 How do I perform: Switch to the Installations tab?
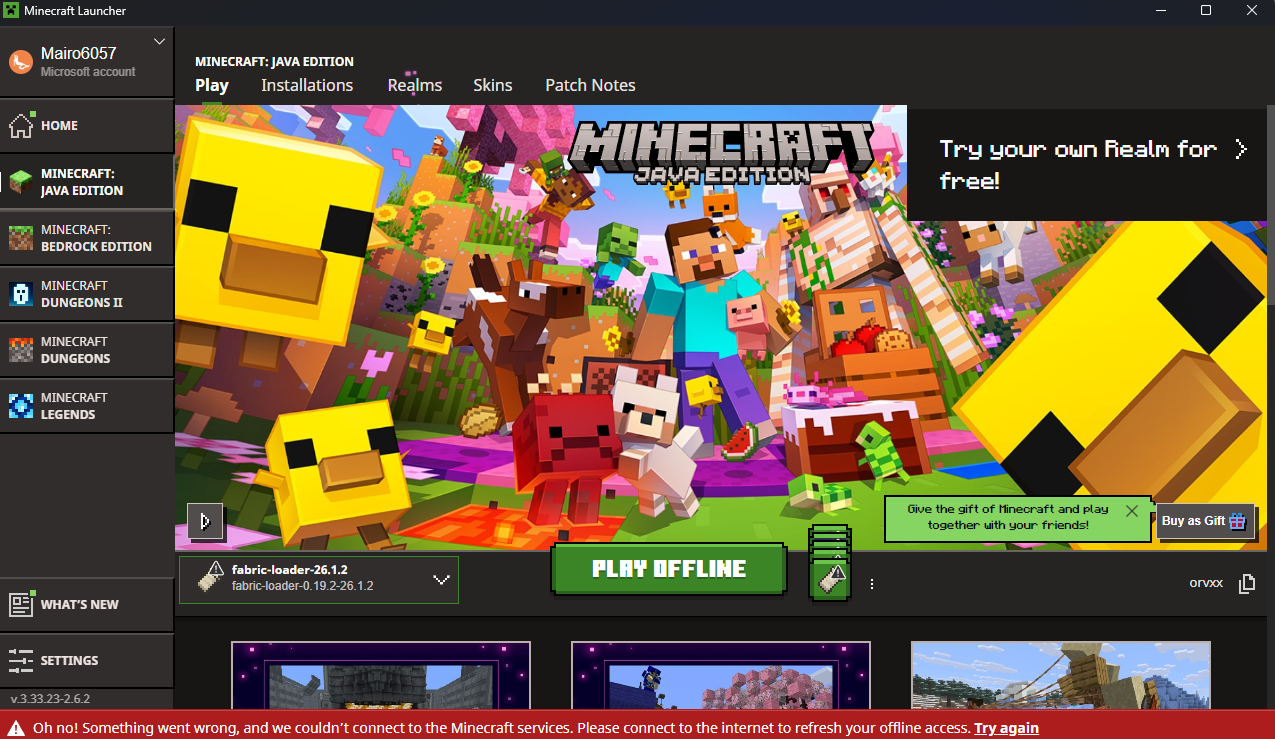coord(307,85)
